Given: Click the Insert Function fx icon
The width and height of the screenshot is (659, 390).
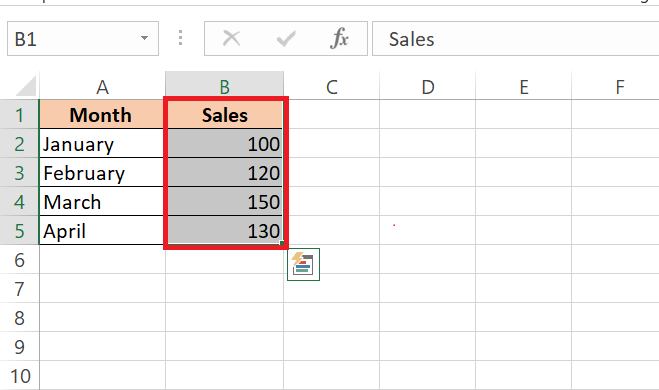Looking at the screenshot, I should click(339, 39).
